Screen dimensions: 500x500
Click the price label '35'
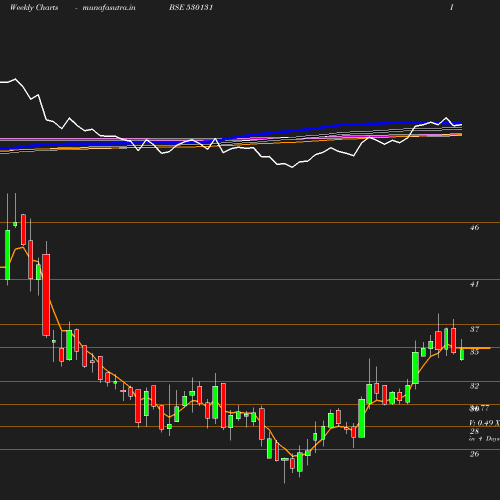tap(474, 352)
